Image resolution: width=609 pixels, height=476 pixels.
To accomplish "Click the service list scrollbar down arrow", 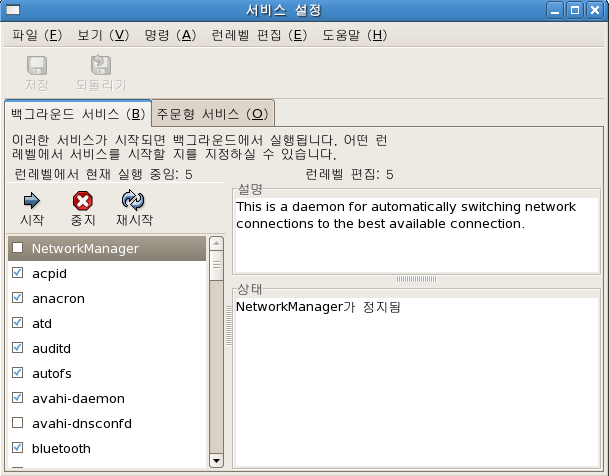I will click(216, 460).
